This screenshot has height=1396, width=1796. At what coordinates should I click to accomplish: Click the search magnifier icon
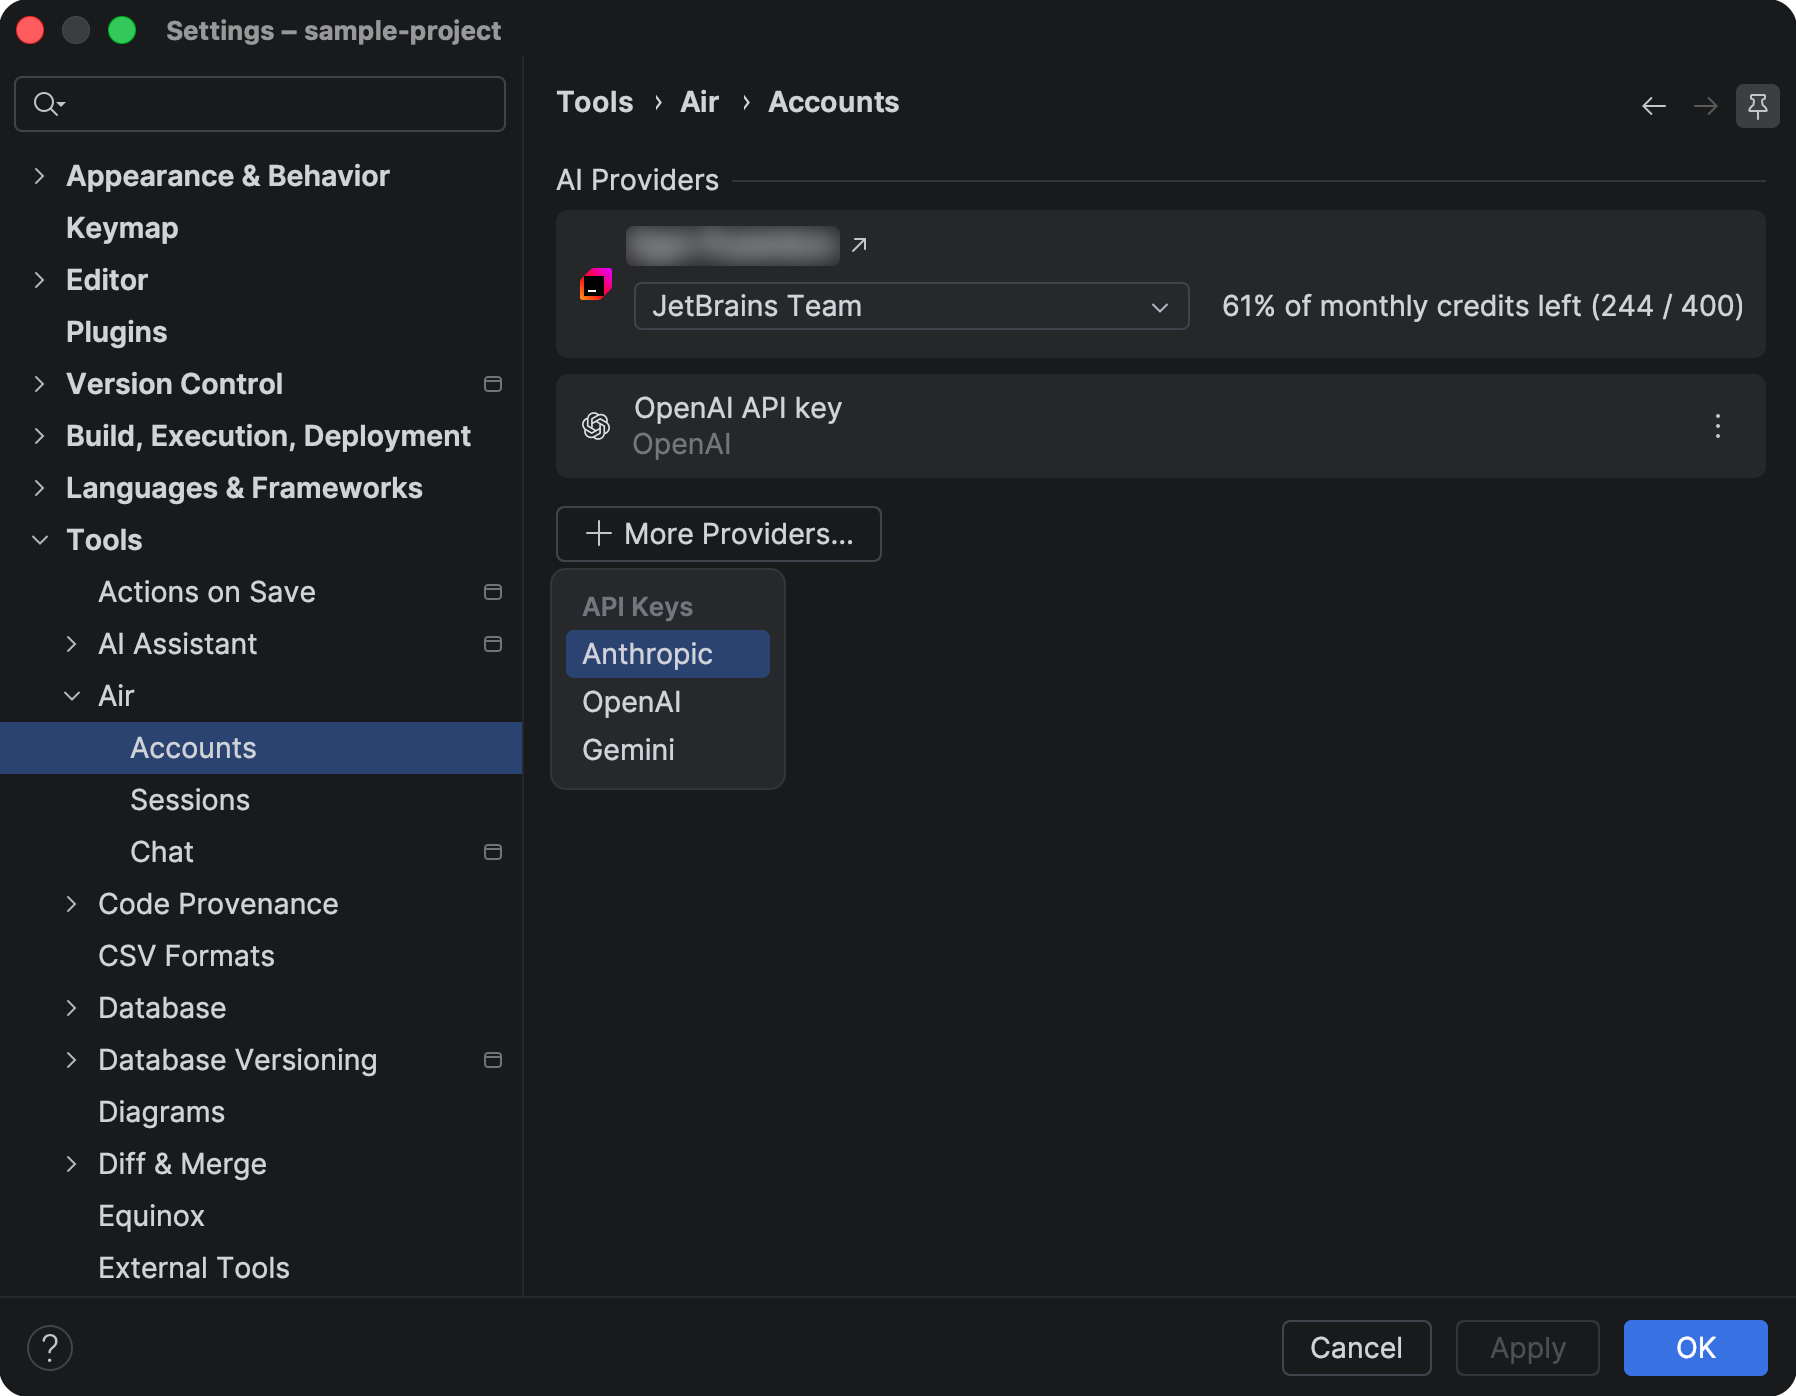coord(48,104)
